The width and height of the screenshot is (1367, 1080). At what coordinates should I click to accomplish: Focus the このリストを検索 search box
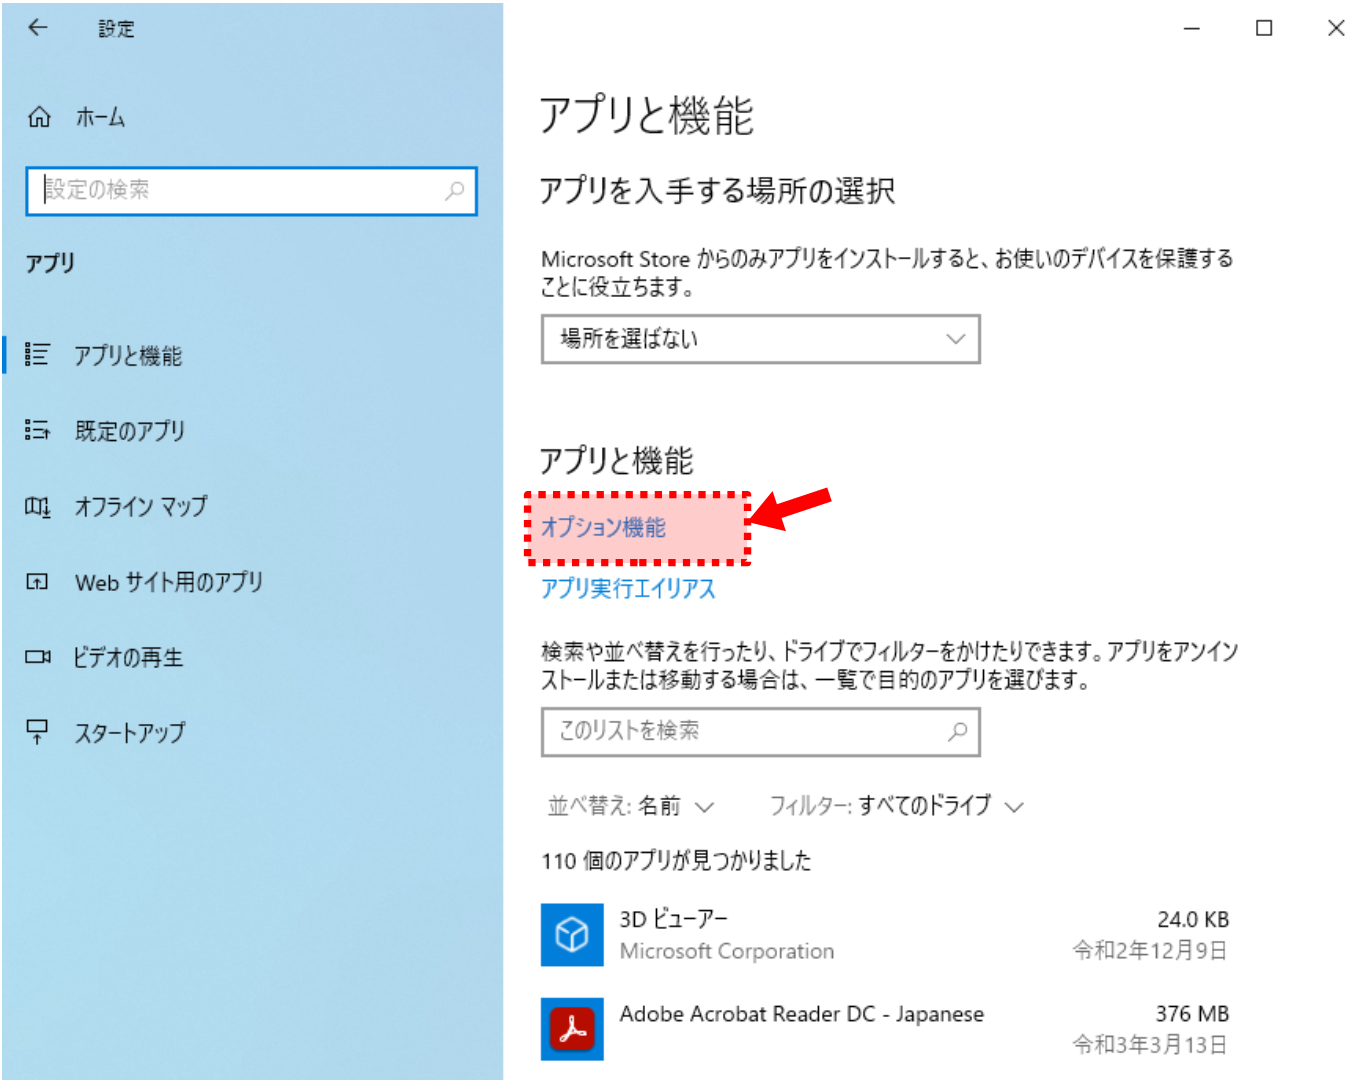pos(745,732)
